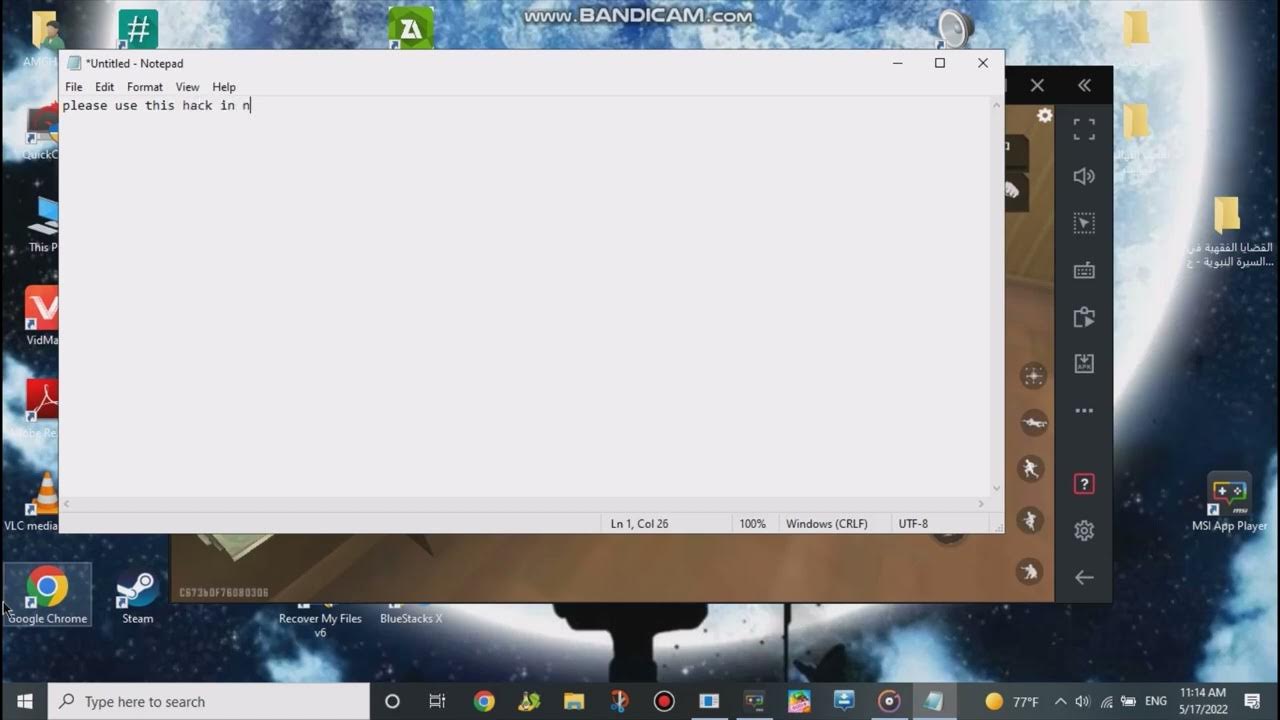The height and width of the screenshot is (720, 1280).
Task: Click the '100%' zoom status in Notepad
Action: tap(752, 524)
